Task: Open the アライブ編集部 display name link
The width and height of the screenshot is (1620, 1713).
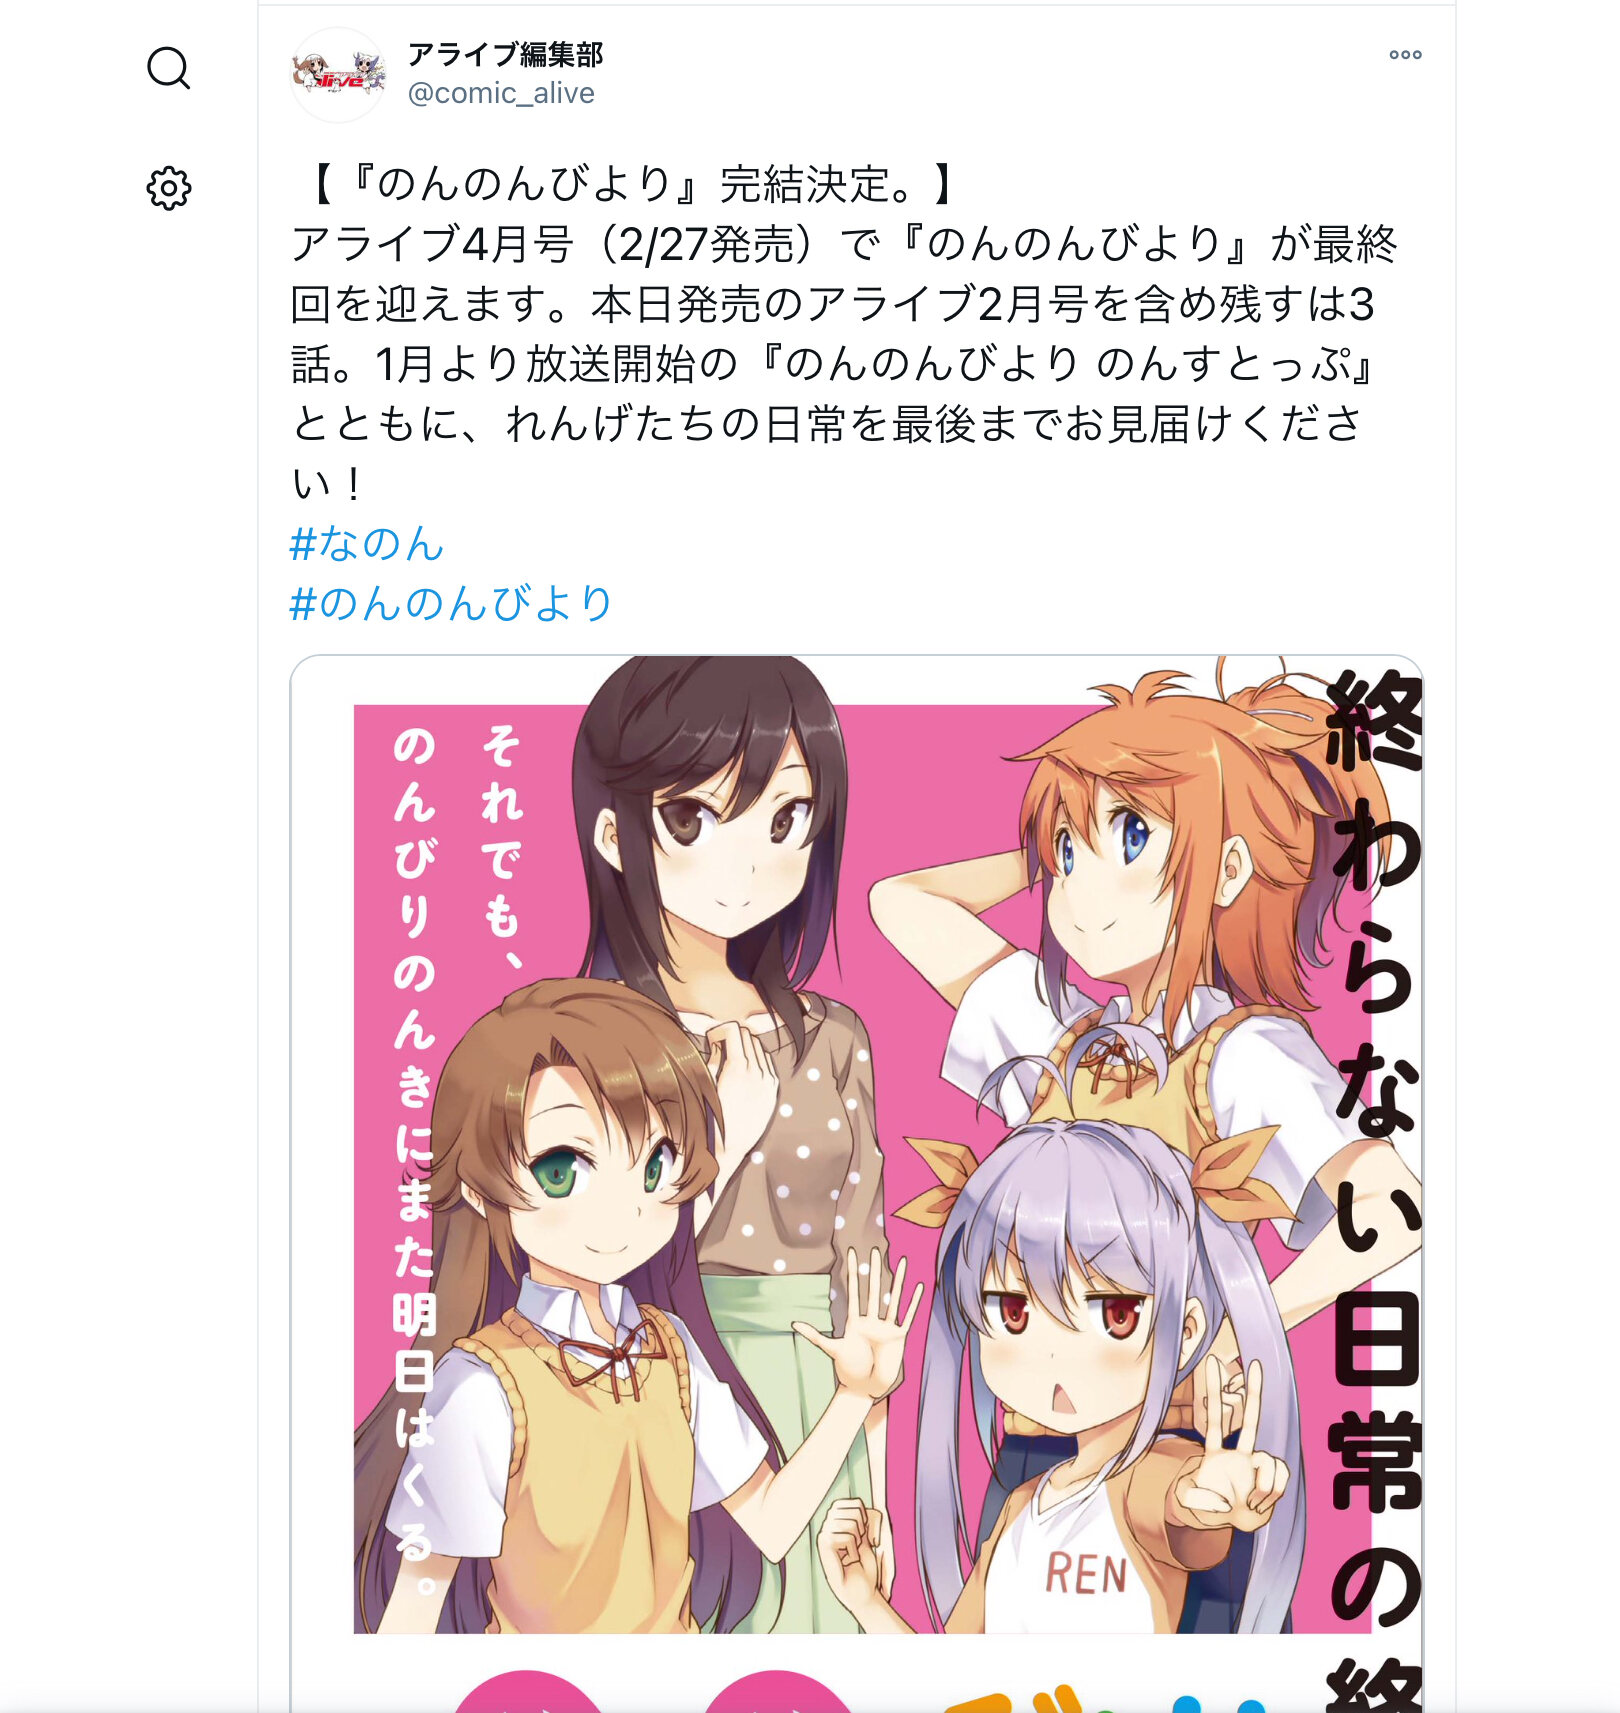Action: click(x=505, y=54)
